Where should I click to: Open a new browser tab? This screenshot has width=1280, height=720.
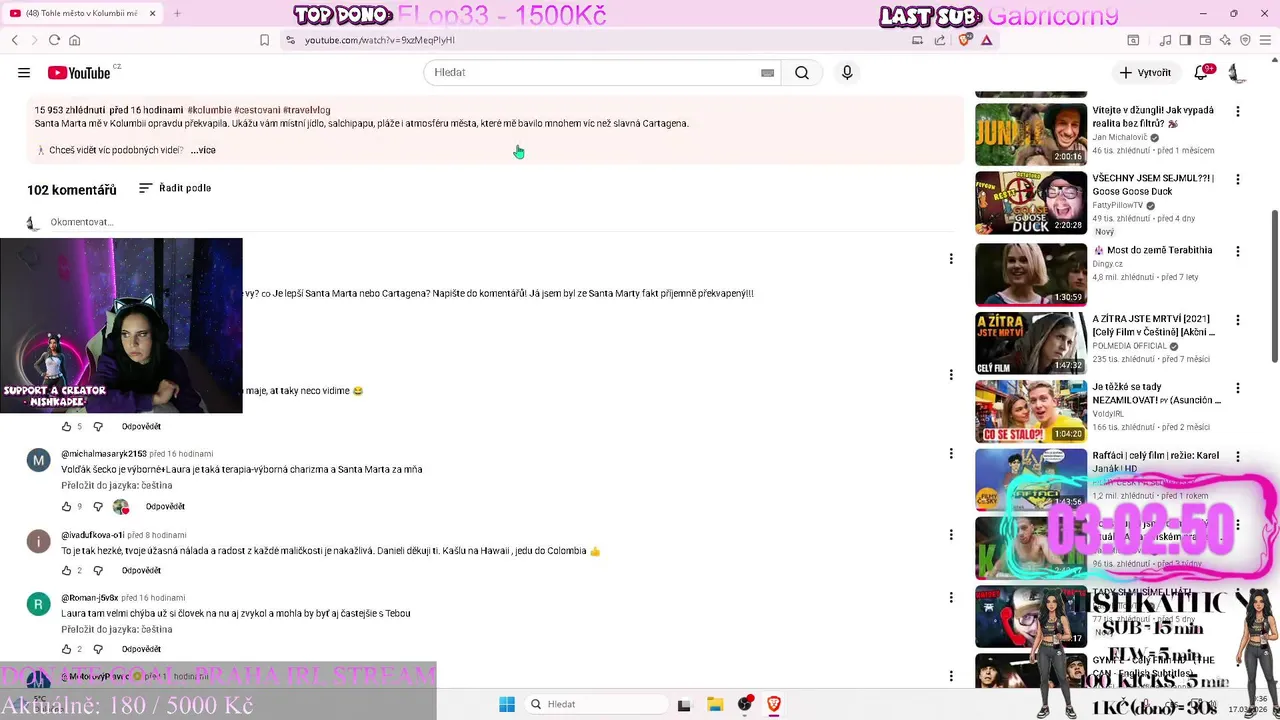[x=177, y=14]
